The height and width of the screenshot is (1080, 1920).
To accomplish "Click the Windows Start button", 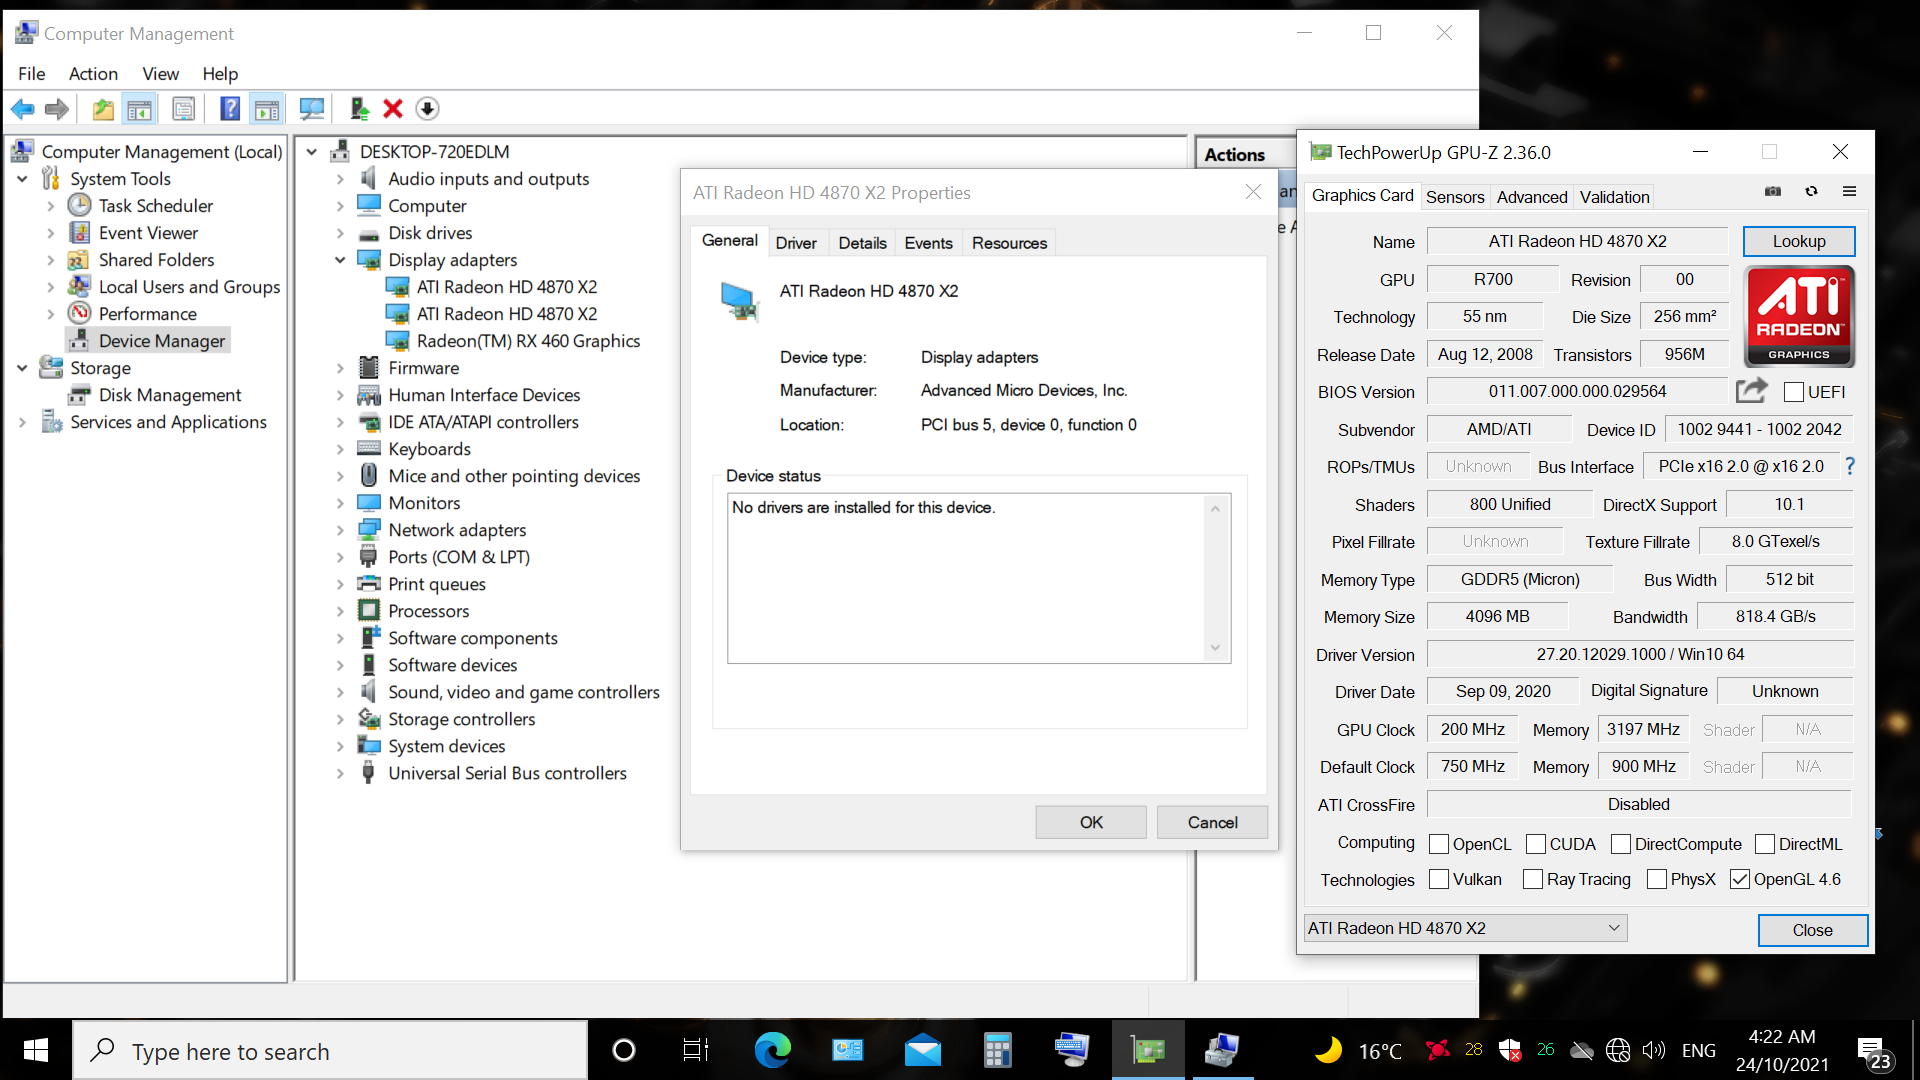I will (x=36, y=1050).
